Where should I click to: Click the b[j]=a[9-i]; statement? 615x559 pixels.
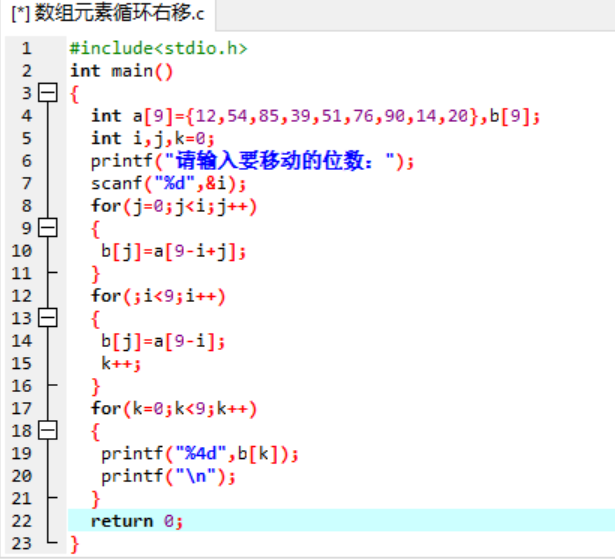click(163, 341)
